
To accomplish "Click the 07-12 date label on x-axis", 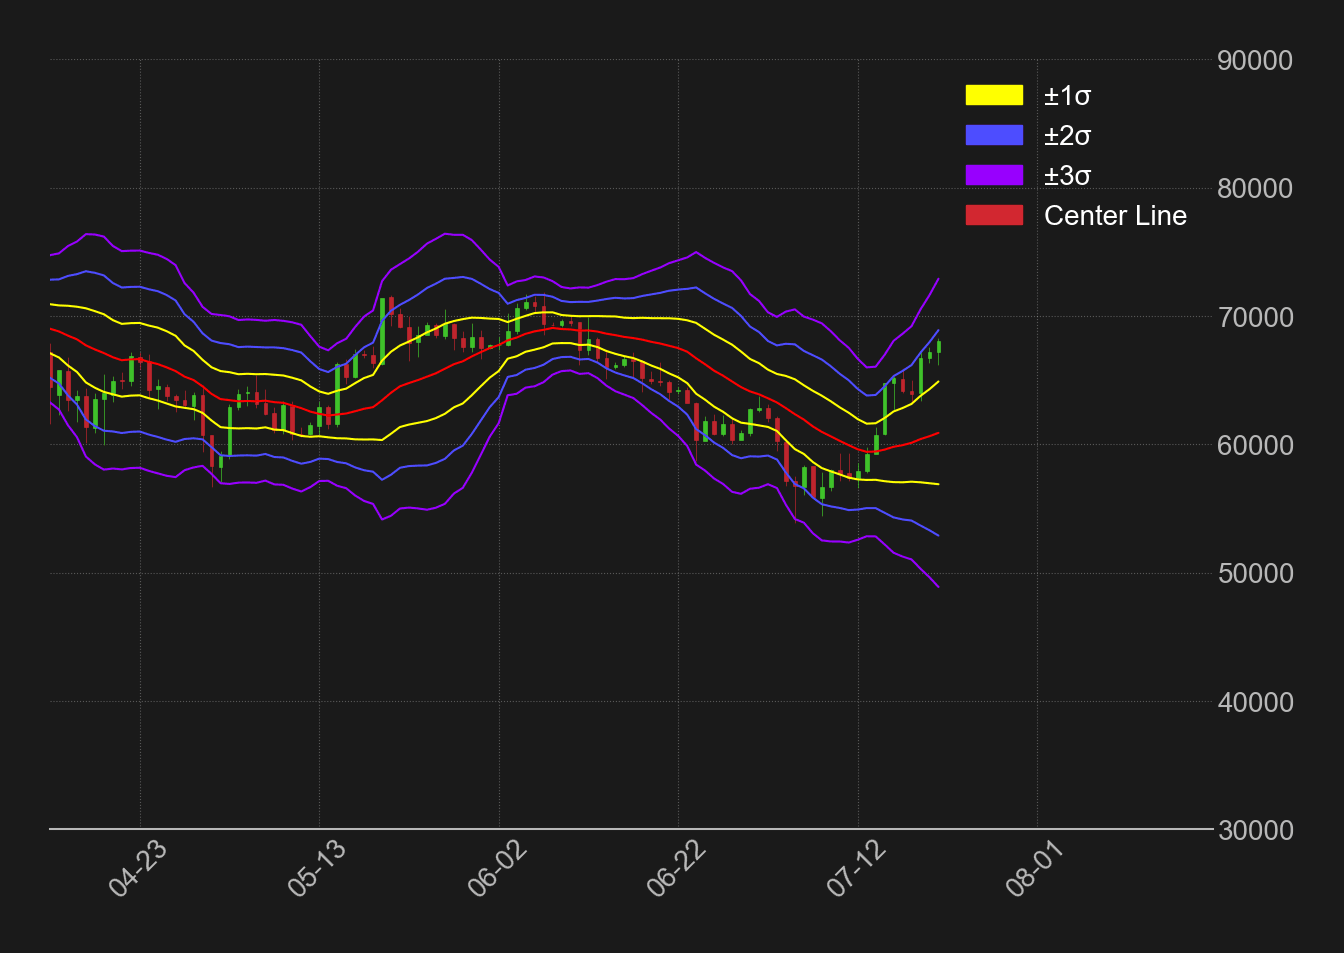I will [x=856, y=868].
